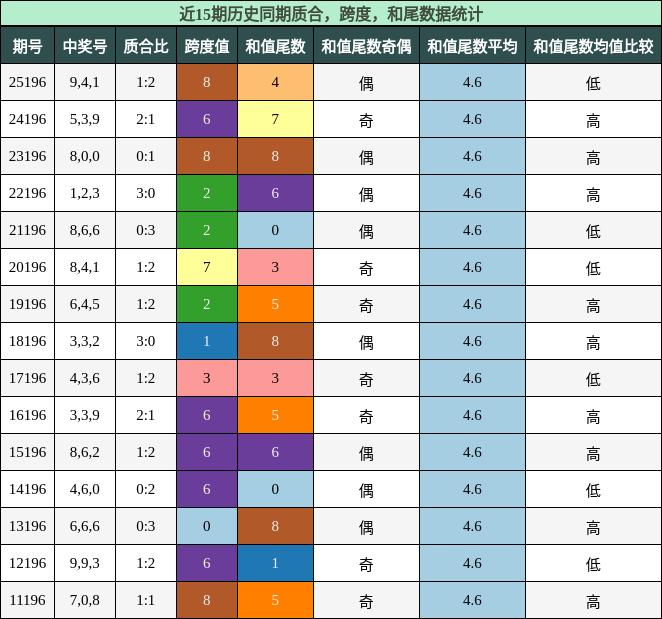
Task: Click the 和值尾数均值比较 column header
Action: [x=593, y=45]
